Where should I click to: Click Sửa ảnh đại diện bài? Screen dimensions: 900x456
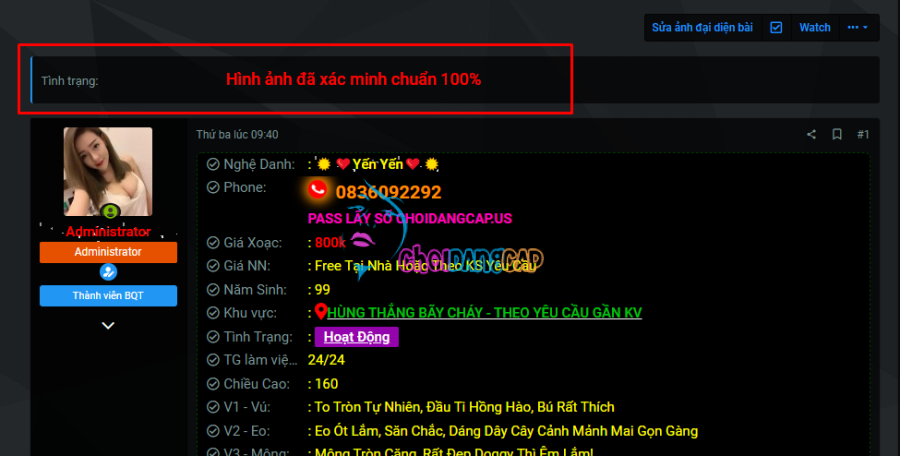pos(702,28)
